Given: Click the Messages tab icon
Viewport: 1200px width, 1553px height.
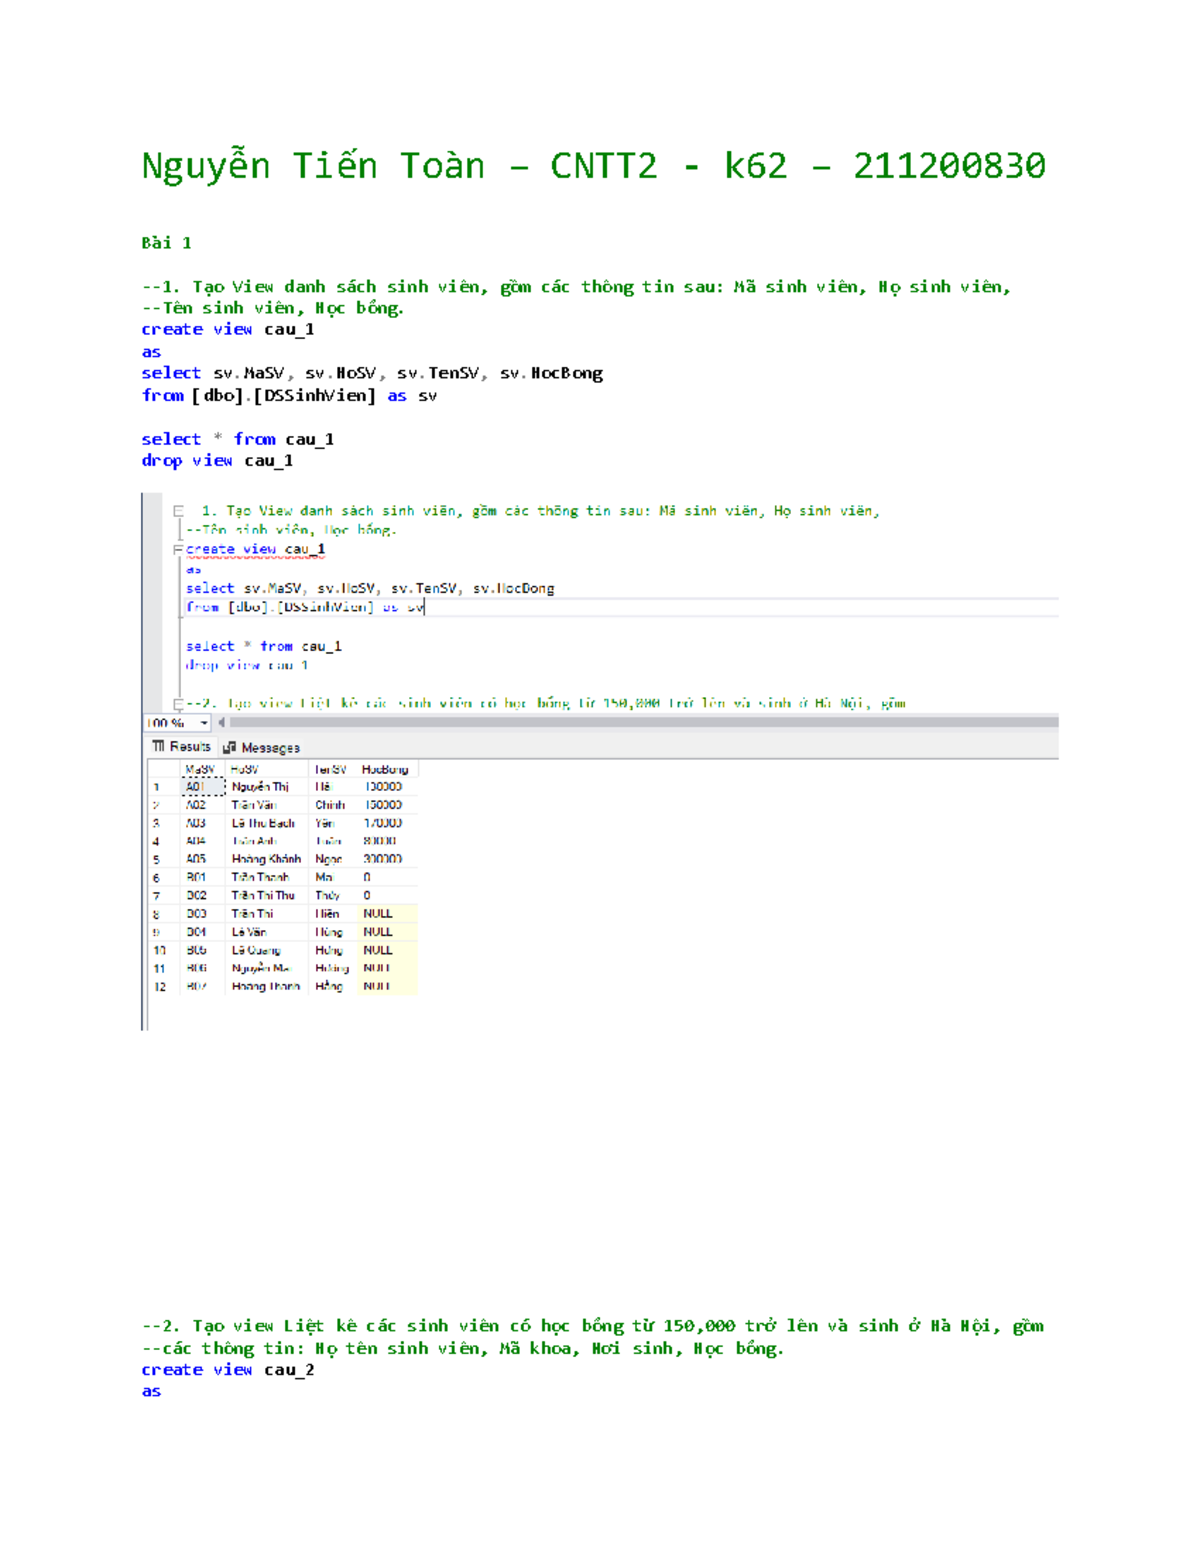Looking at the screenshot, I should coord(230,748).
